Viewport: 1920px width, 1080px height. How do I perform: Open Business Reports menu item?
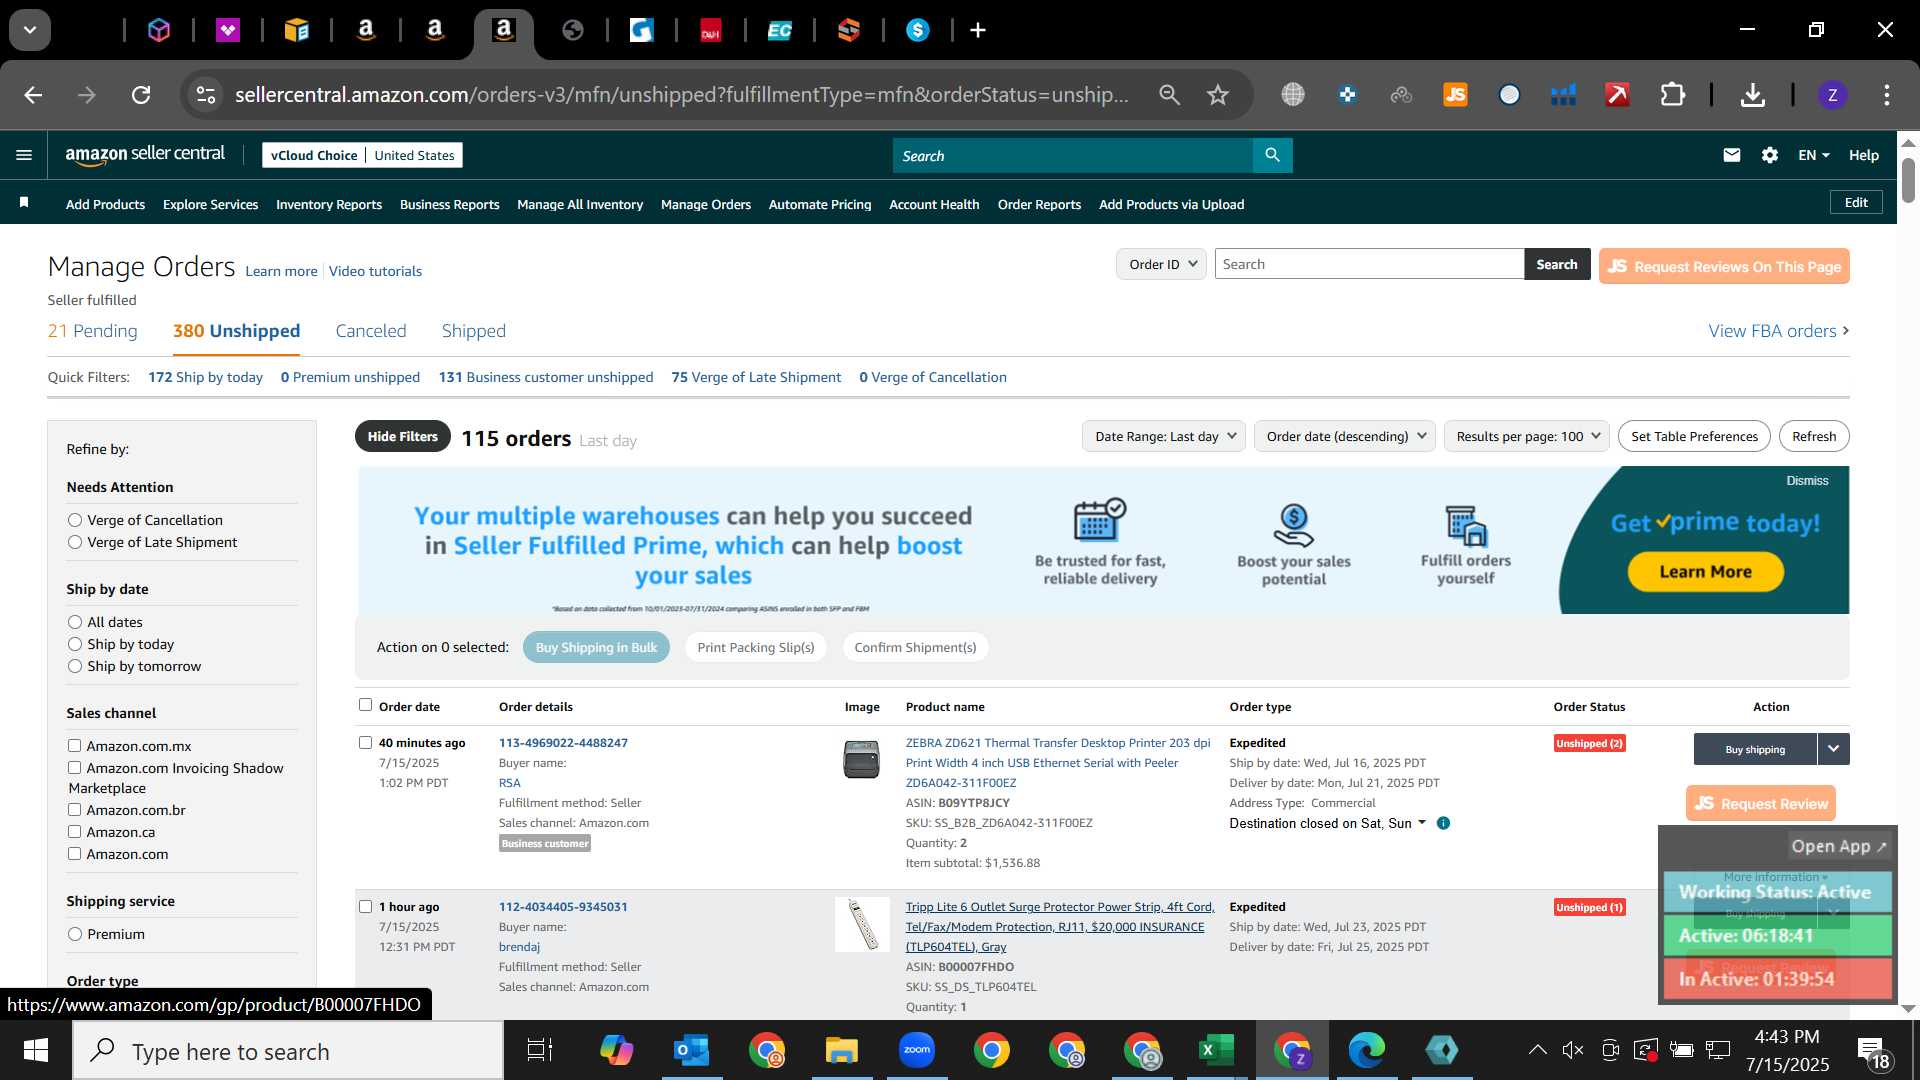pyautogui.click(x=449, y=204)
